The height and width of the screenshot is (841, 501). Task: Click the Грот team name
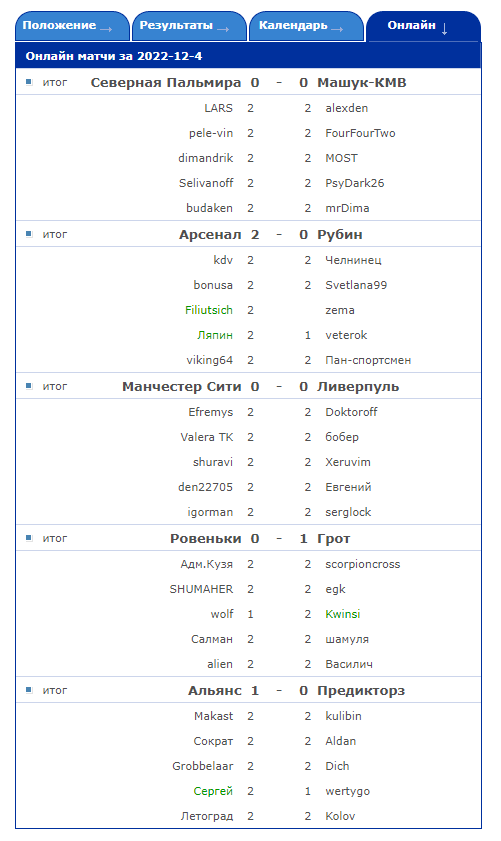click(334, 538)
